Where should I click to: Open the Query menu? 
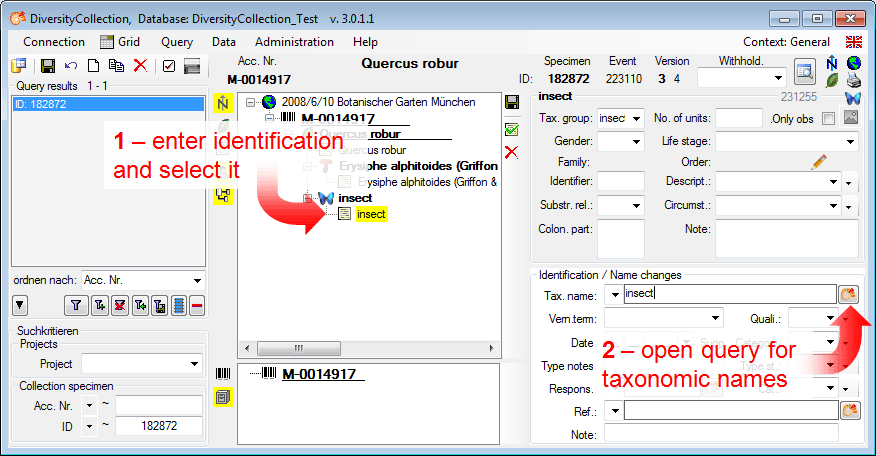click(x=176, y=42)
